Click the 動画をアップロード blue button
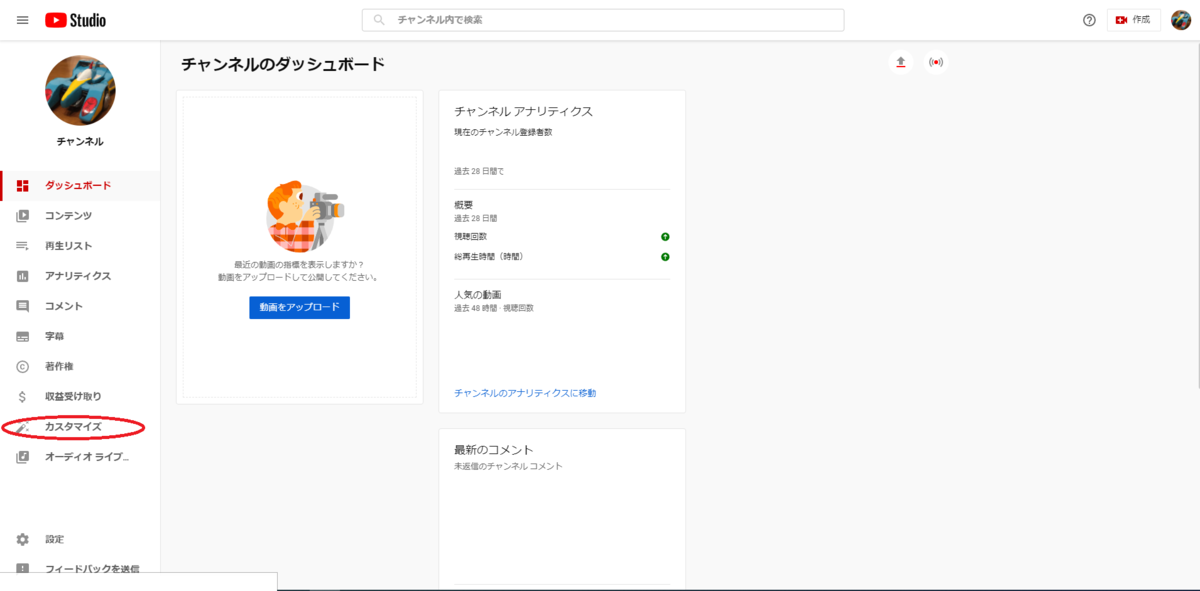This screenshot has width=1200, height=591. (299, 307)
